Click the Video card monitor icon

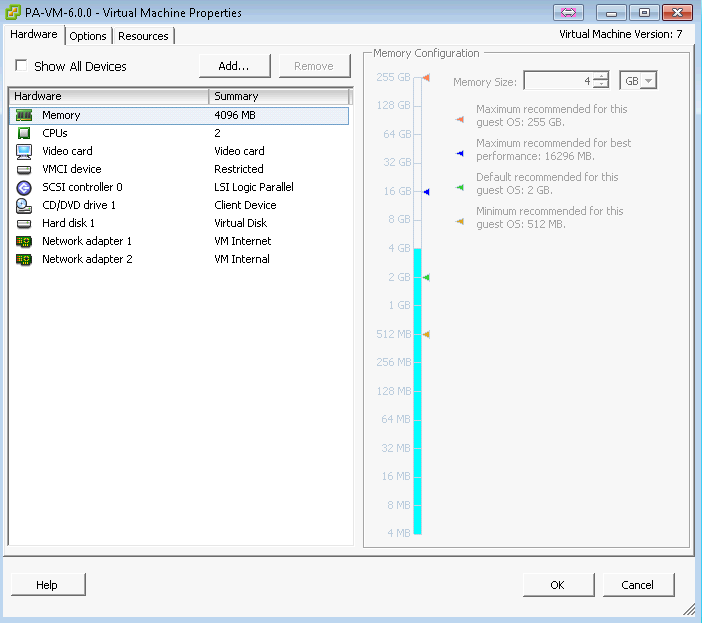[x=24, y=152]
